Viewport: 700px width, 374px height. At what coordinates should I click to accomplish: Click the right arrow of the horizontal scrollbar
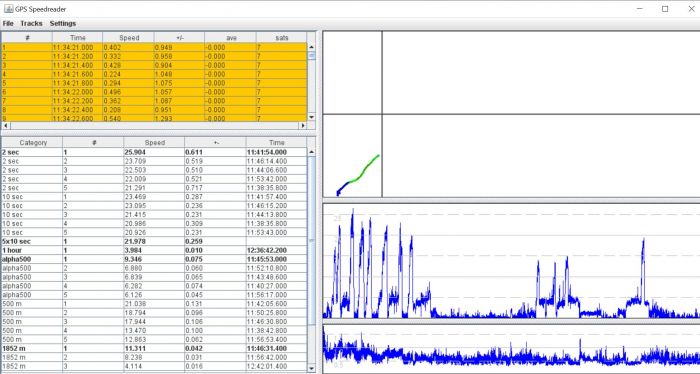(x=304, y=126)
